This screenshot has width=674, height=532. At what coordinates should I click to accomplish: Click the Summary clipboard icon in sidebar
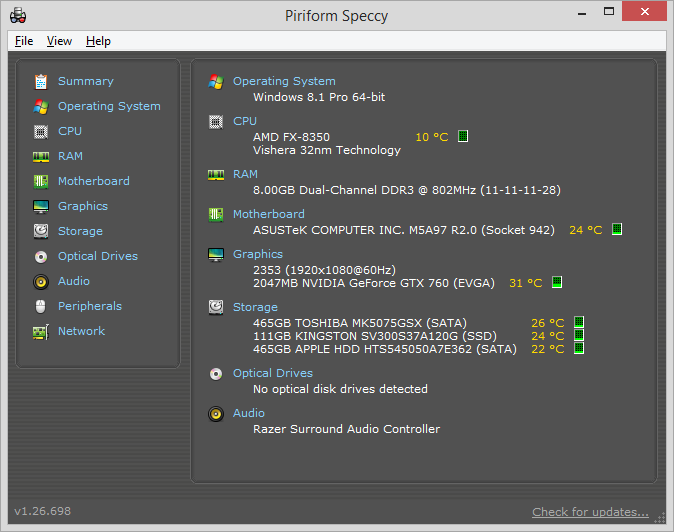(x=41, y=81)
